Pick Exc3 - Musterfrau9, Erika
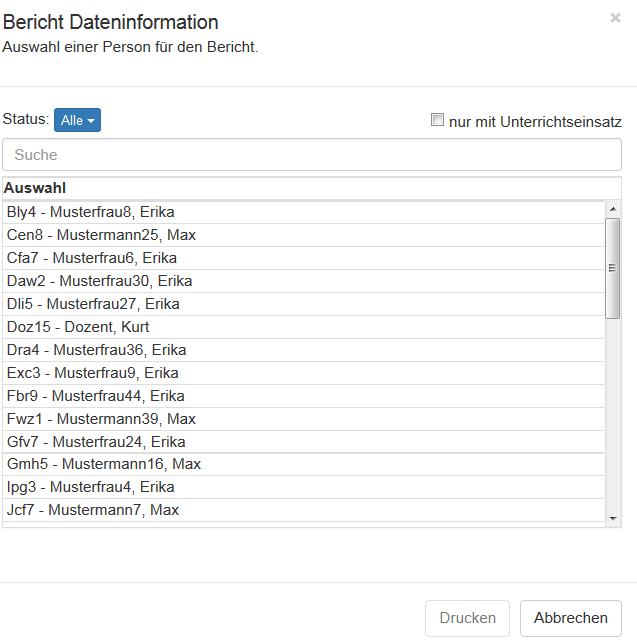 pyautogui.click(x=93, y=373)
